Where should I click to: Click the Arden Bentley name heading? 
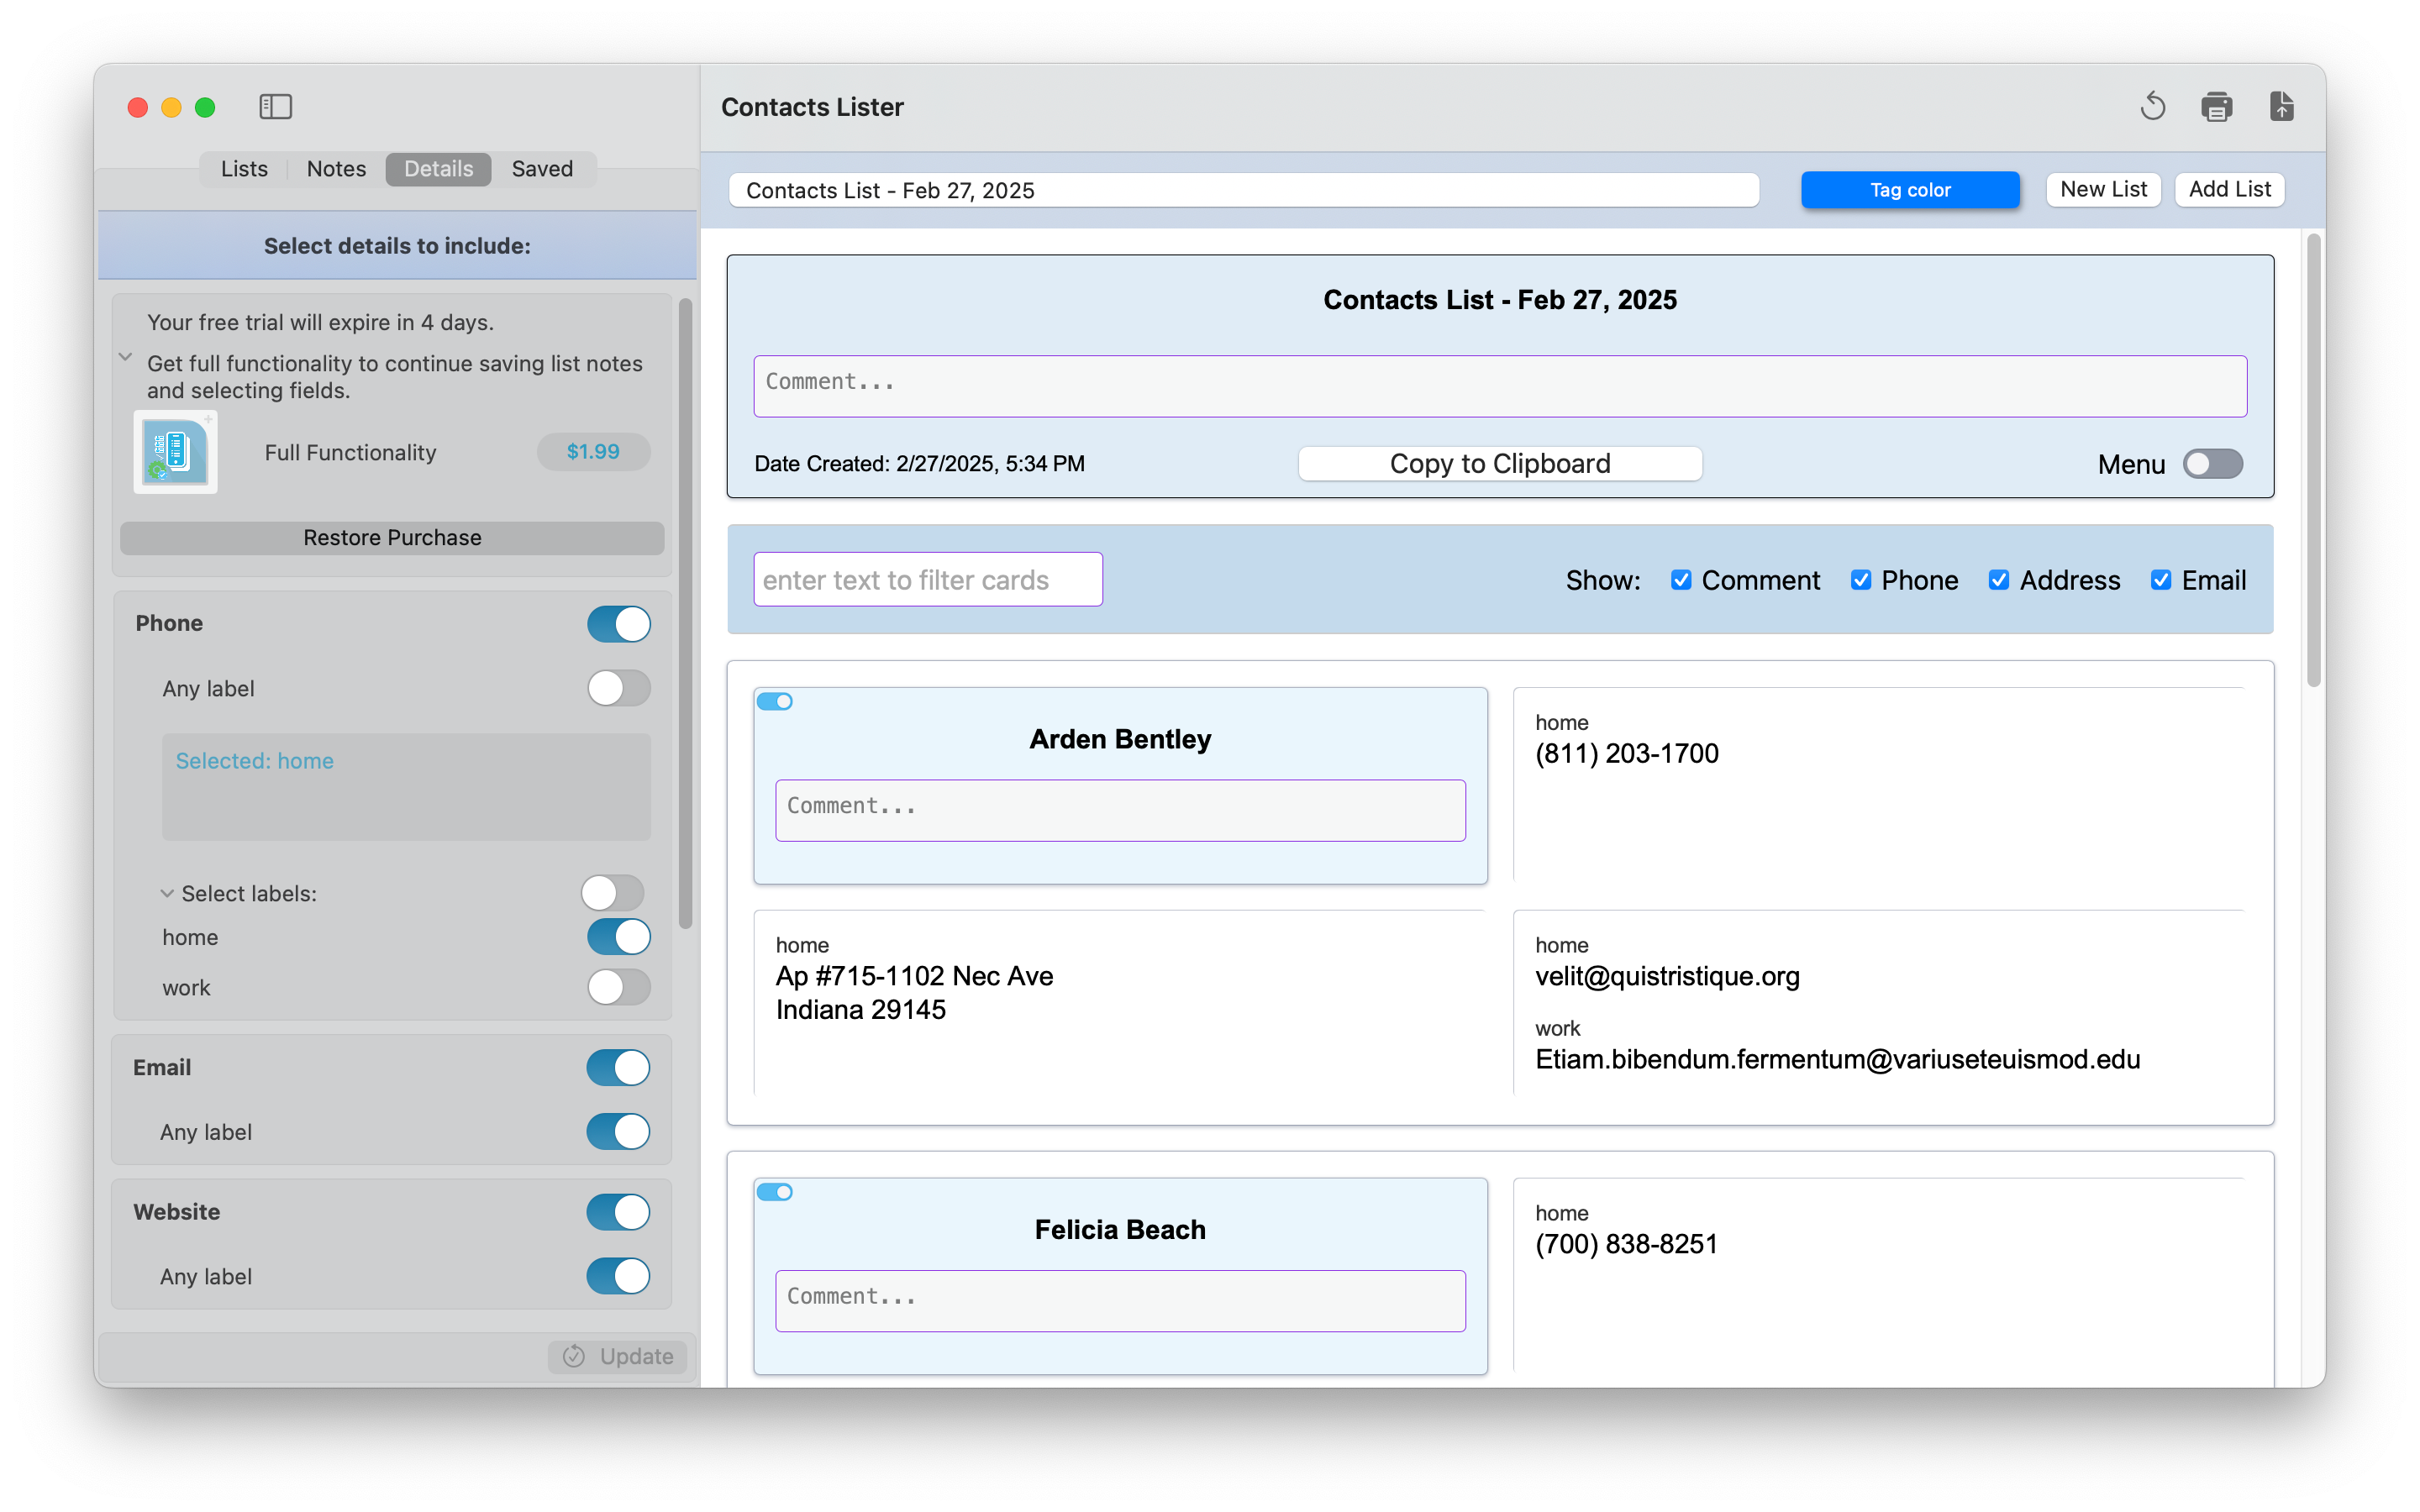point(1120,739)
